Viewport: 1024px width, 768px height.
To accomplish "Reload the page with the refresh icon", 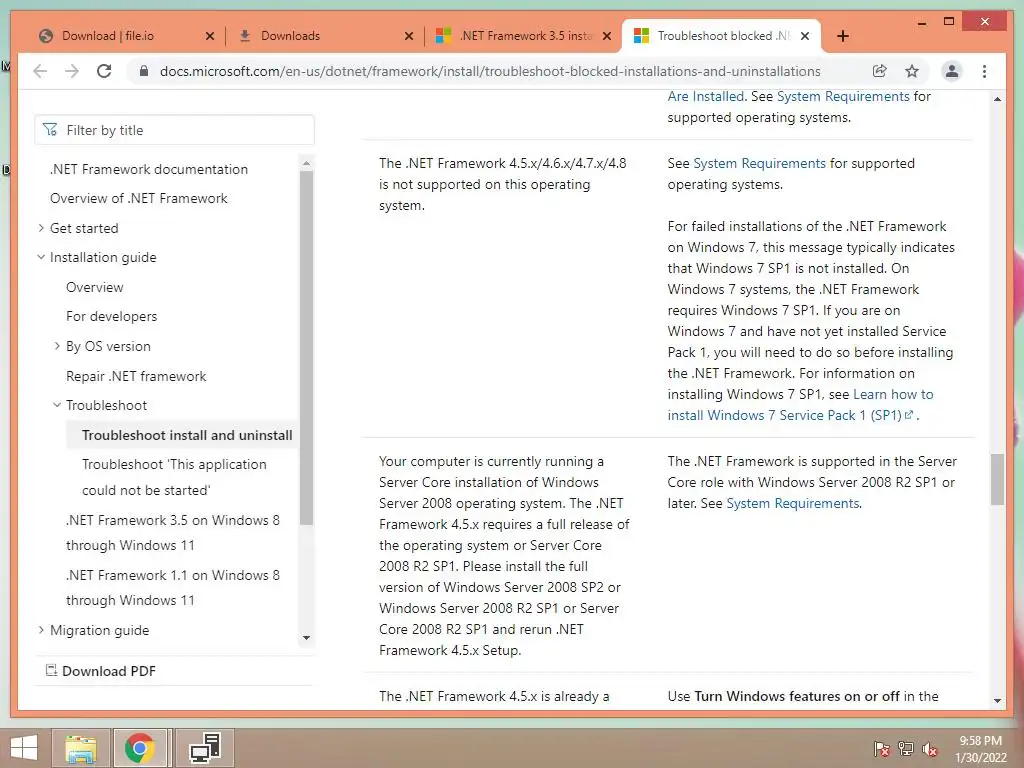I will [104, 71].
